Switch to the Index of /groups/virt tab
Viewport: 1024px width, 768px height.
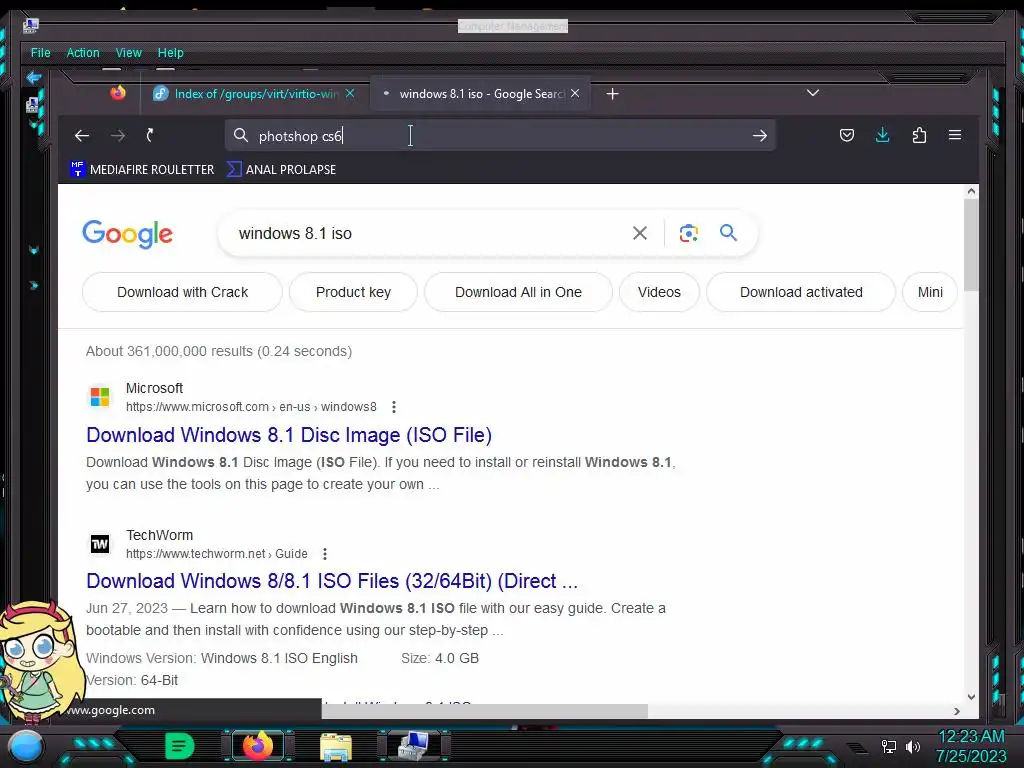[255, 93]
